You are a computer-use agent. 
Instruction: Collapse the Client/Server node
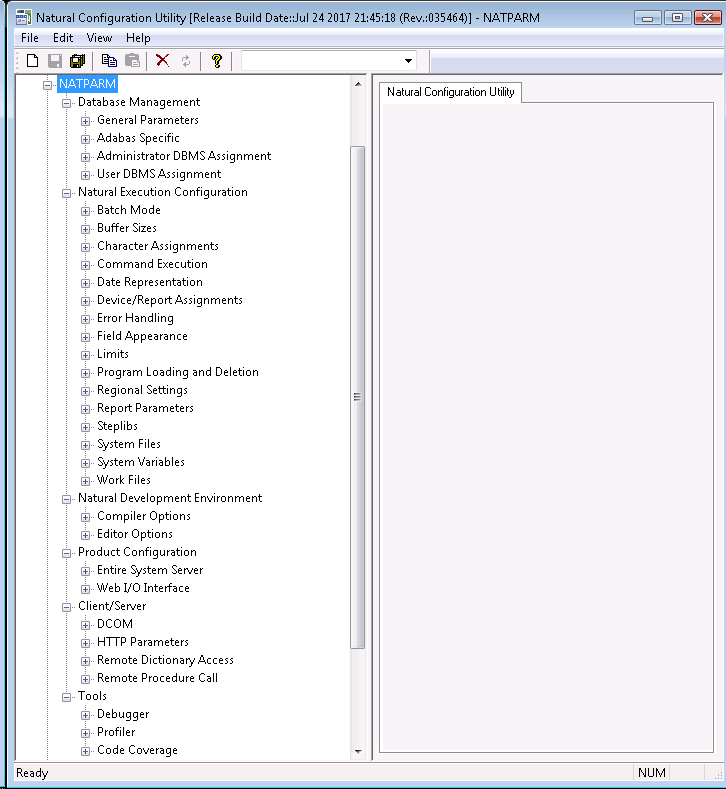[66, 607]
